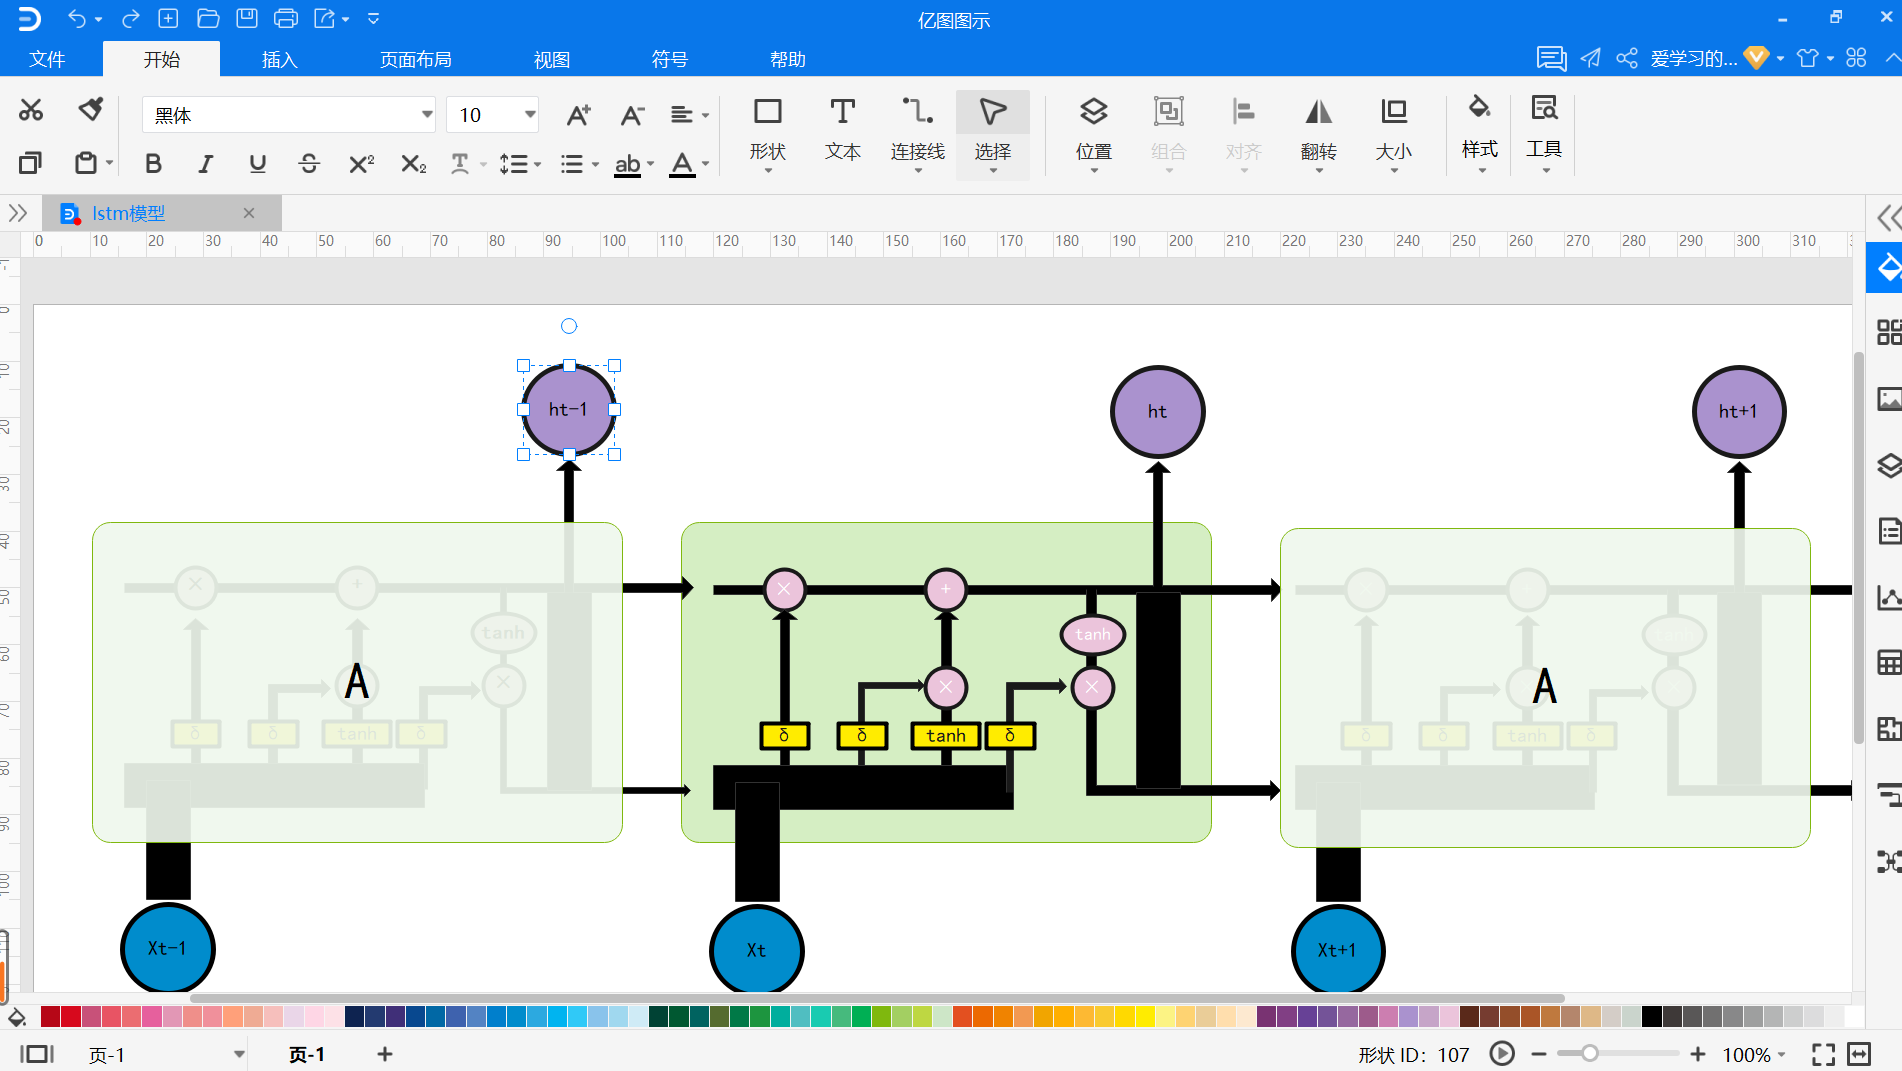
Task: Open a file with the folder icon
Action: (208, 18)
